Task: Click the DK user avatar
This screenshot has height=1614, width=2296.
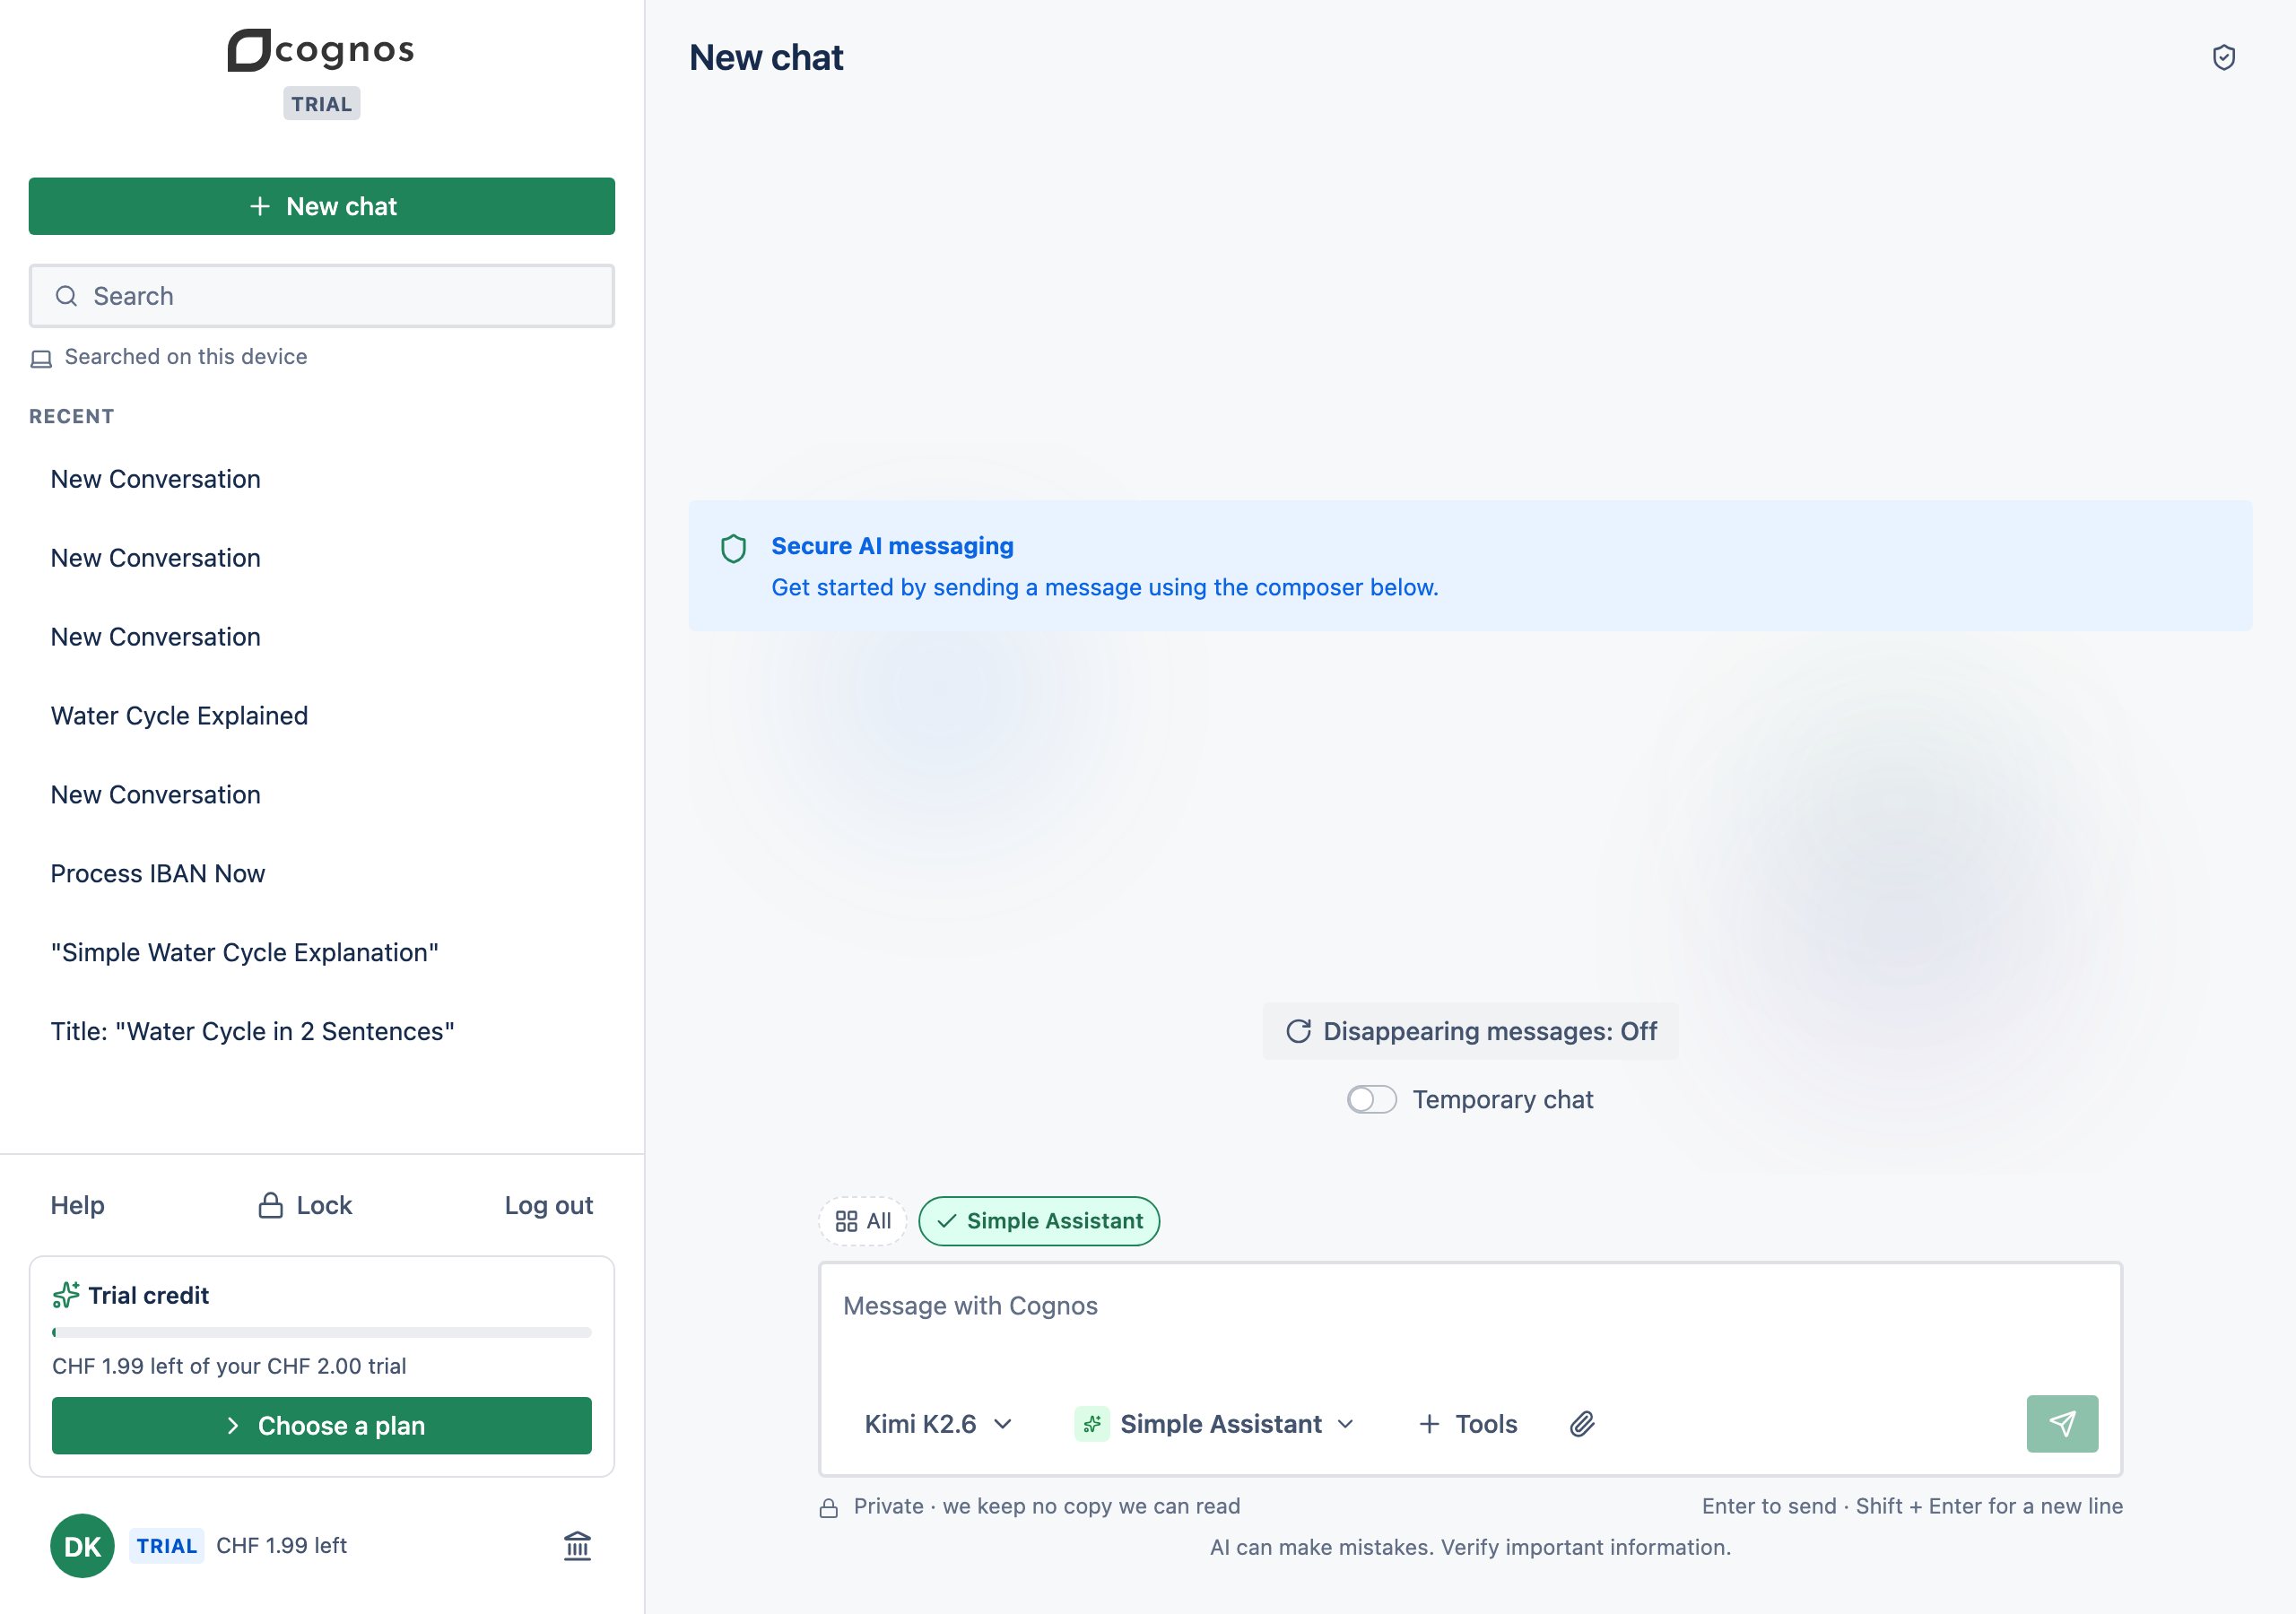Action: 82,1546
